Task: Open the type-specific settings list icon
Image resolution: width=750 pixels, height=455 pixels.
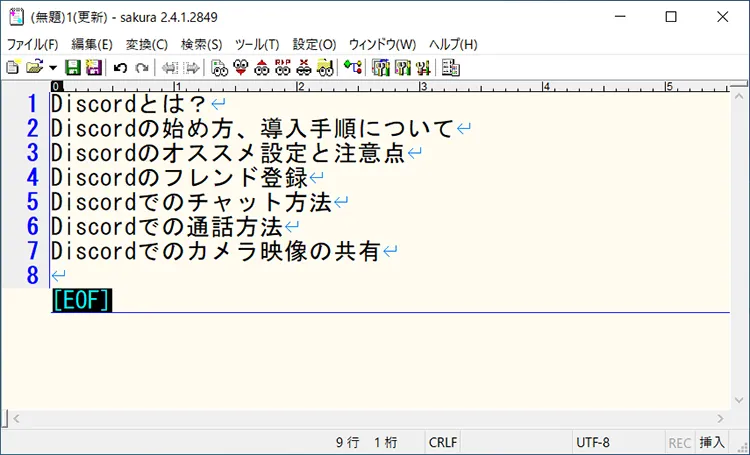Action: coord(381,68)
